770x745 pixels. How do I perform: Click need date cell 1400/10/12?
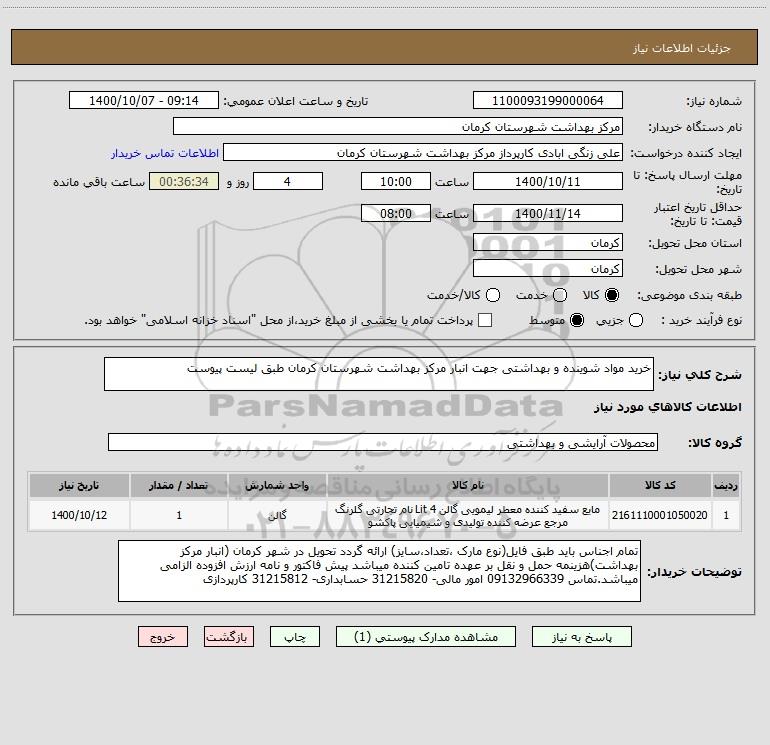[x=79, y=515]
